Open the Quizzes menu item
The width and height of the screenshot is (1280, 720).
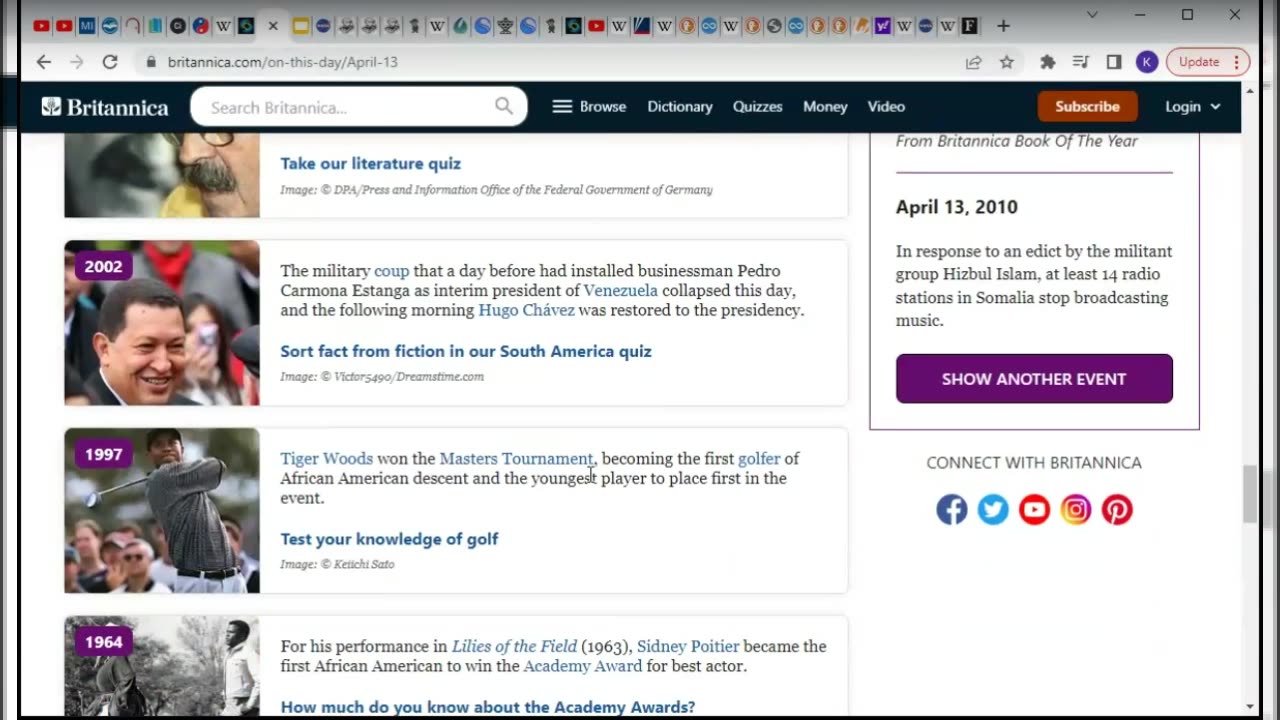(758, 107)
